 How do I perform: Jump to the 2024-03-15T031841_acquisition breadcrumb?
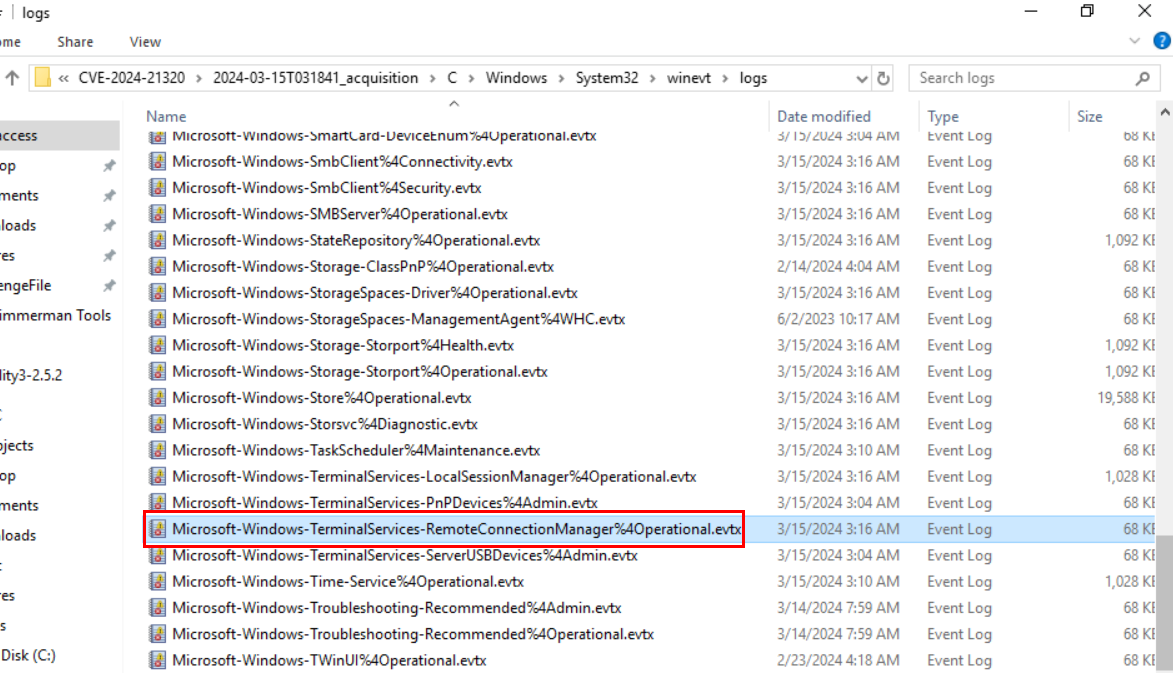click(x=316, y=78)
